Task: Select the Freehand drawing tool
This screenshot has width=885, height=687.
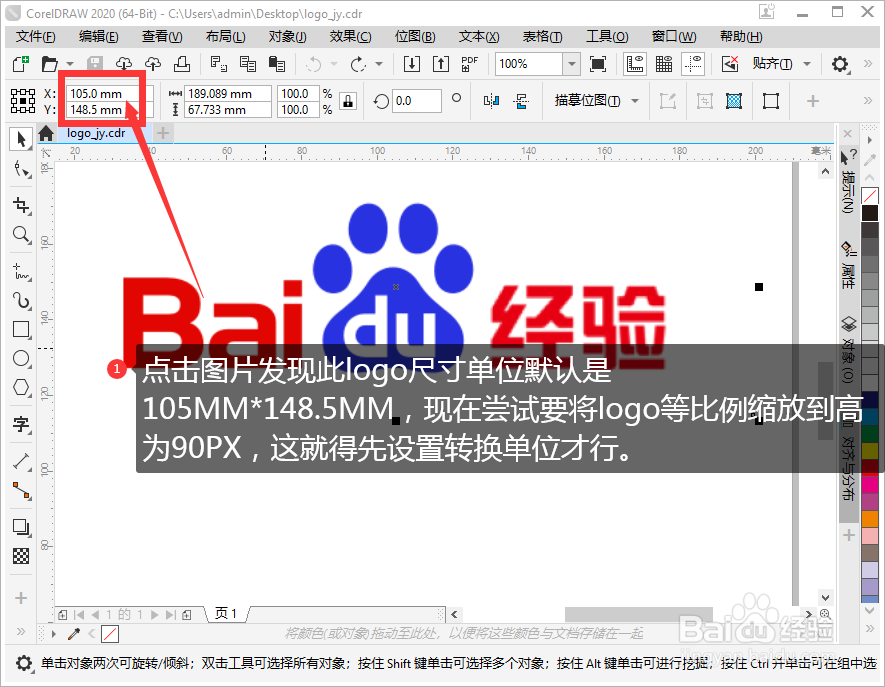Action: (x=21, y=272)
